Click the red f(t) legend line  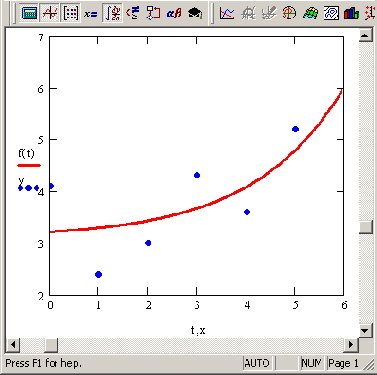point(29,165)
